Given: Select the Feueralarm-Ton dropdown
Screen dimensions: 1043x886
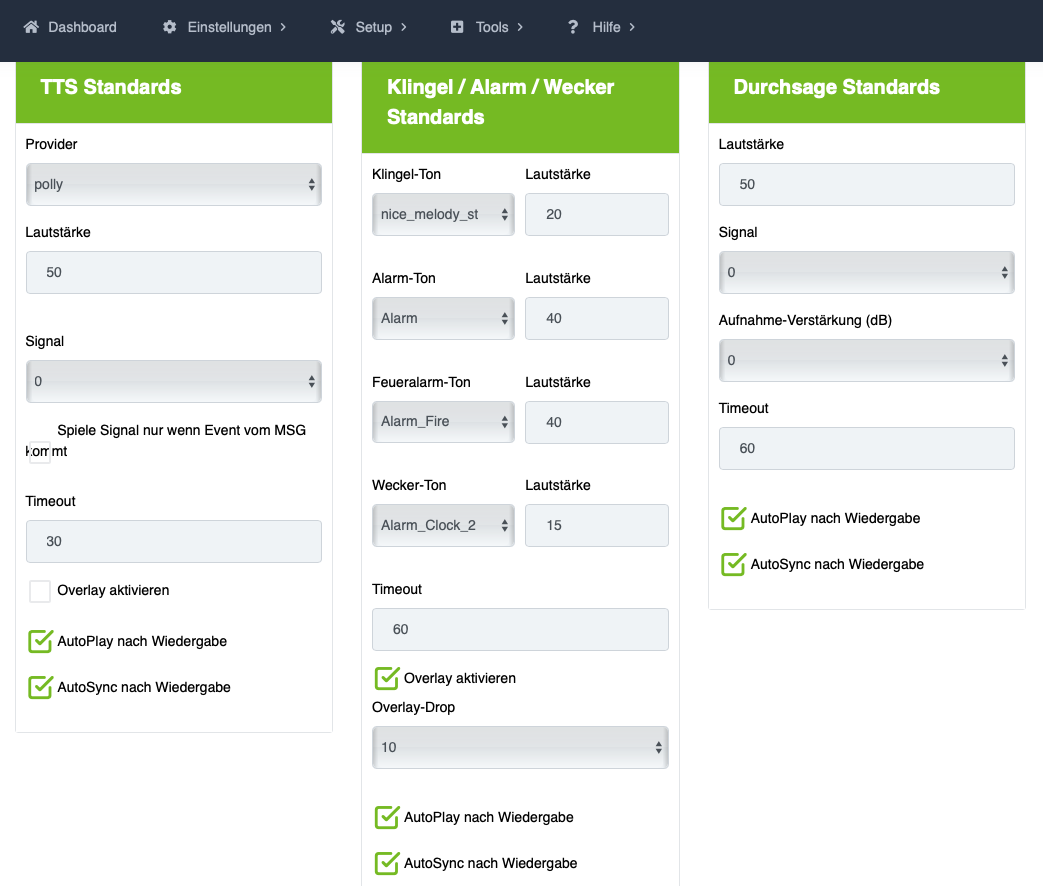Looking at the screenshot, I should [443, 422].
